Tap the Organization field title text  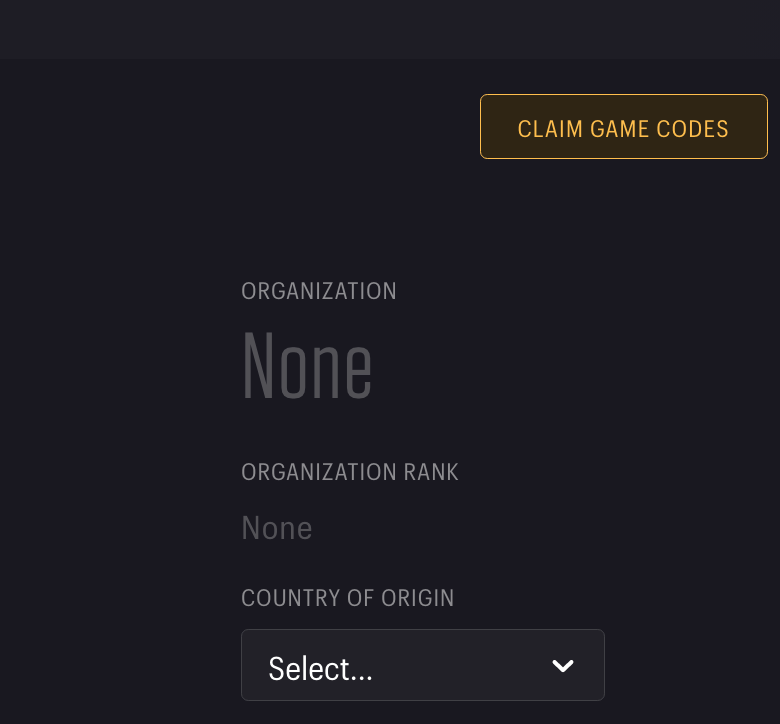(319, 291)
